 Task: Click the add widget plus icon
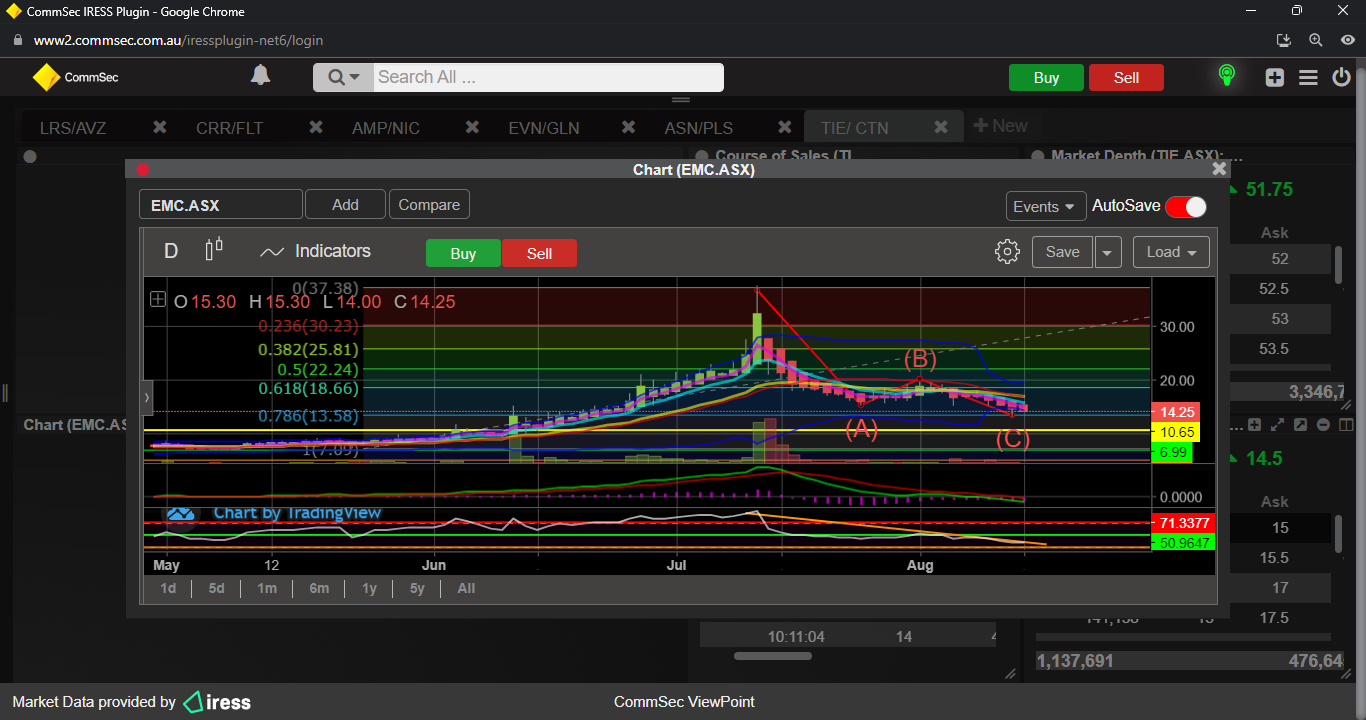1274,78
